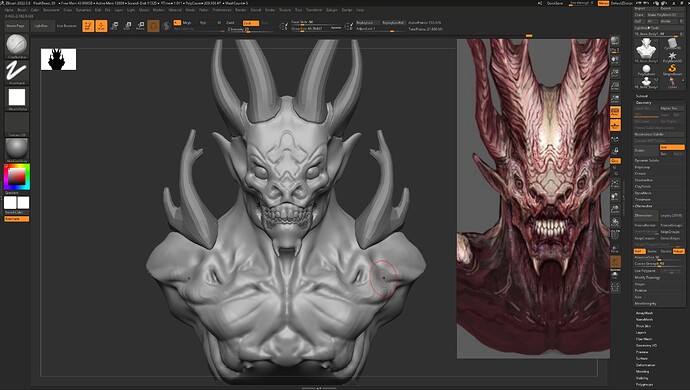Select the SimpleBrush tool
This screenshot has width=690, height=390.
(672, 70)
